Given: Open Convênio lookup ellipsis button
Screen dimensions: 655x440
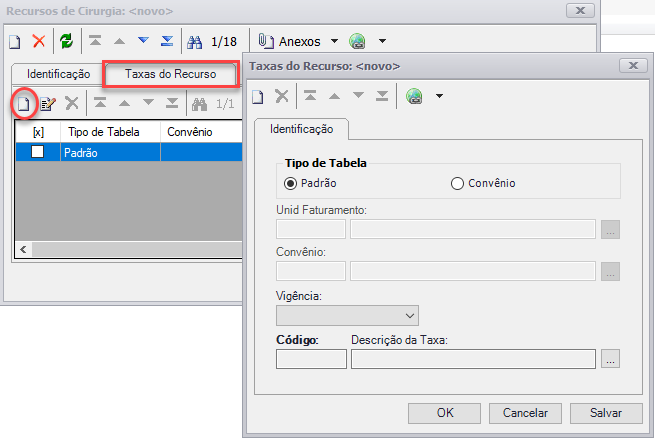Looking at the screenshot, I should point(610,272).
